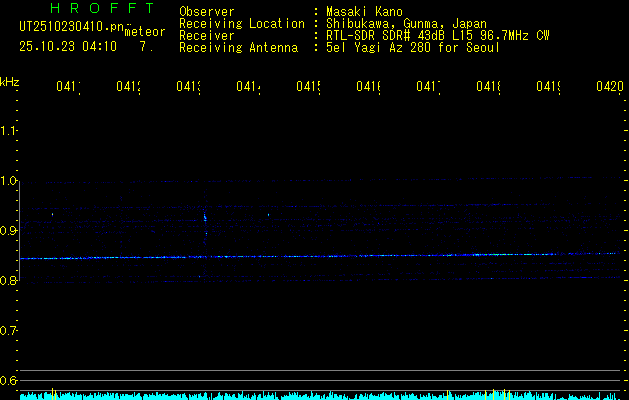Select the UT2510230410 filename label
The height and width of the screenshot is (400, 629).
click(68, 28)
